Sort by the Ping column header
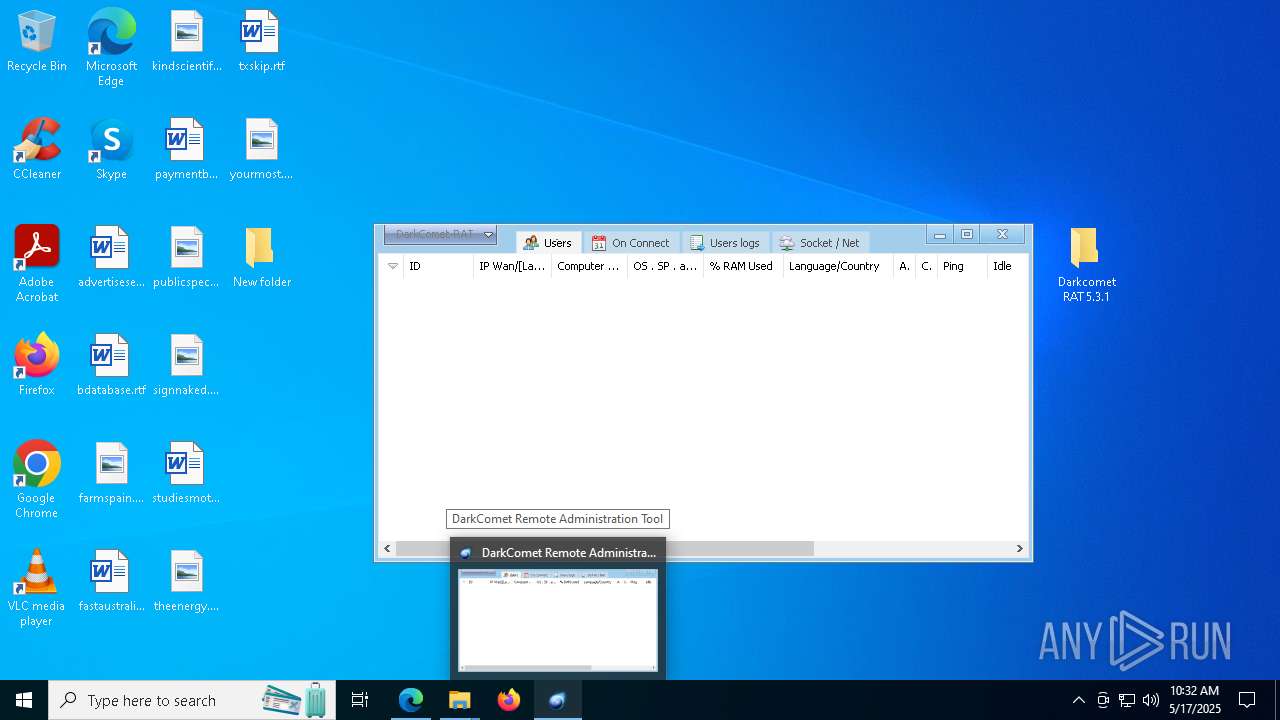1280x720 pixels. coord(961,266)
